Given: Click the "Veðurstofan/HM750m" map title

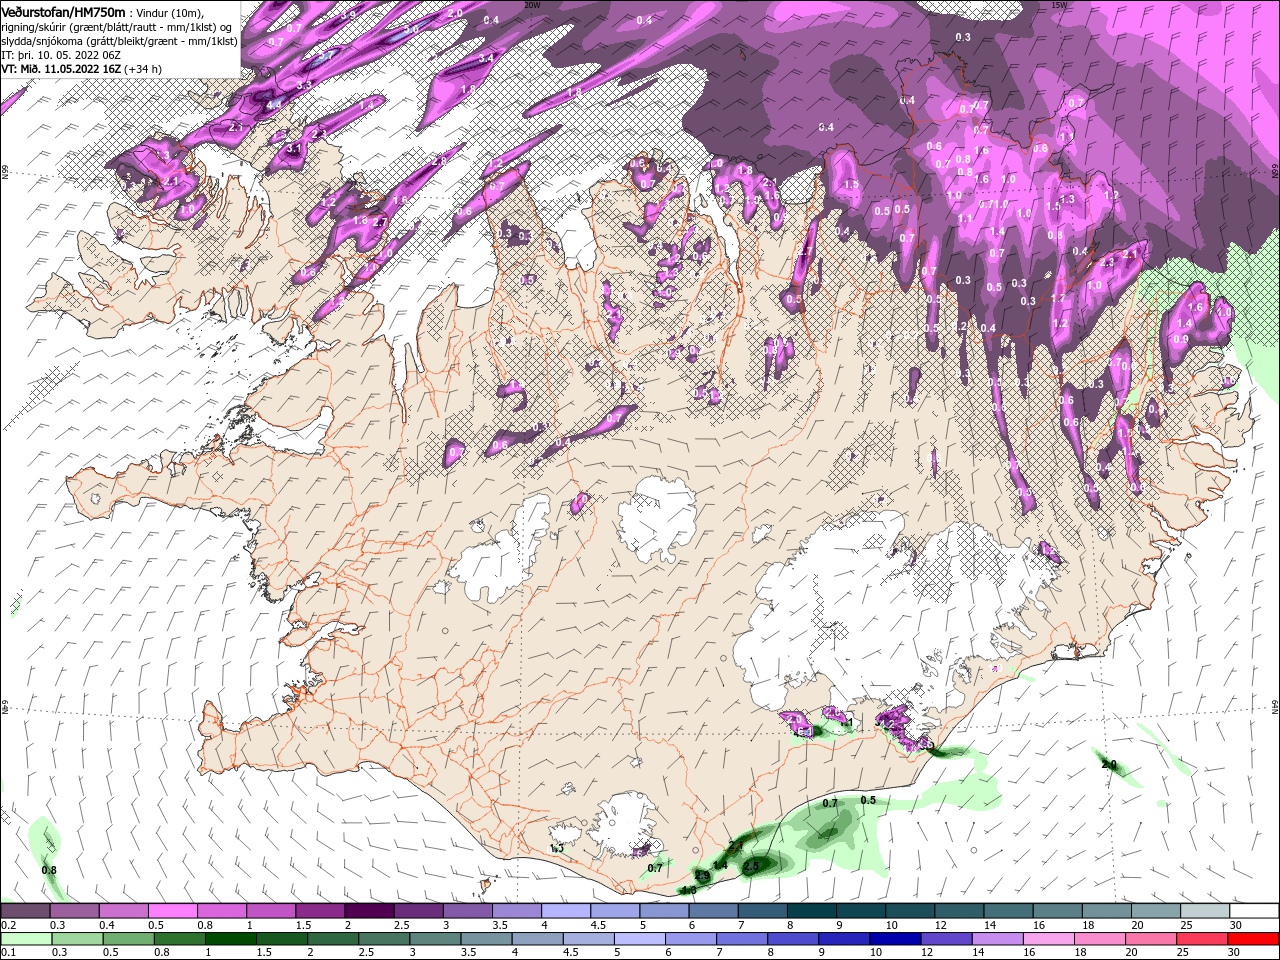Looking at the screenshot, I should 63,11.
